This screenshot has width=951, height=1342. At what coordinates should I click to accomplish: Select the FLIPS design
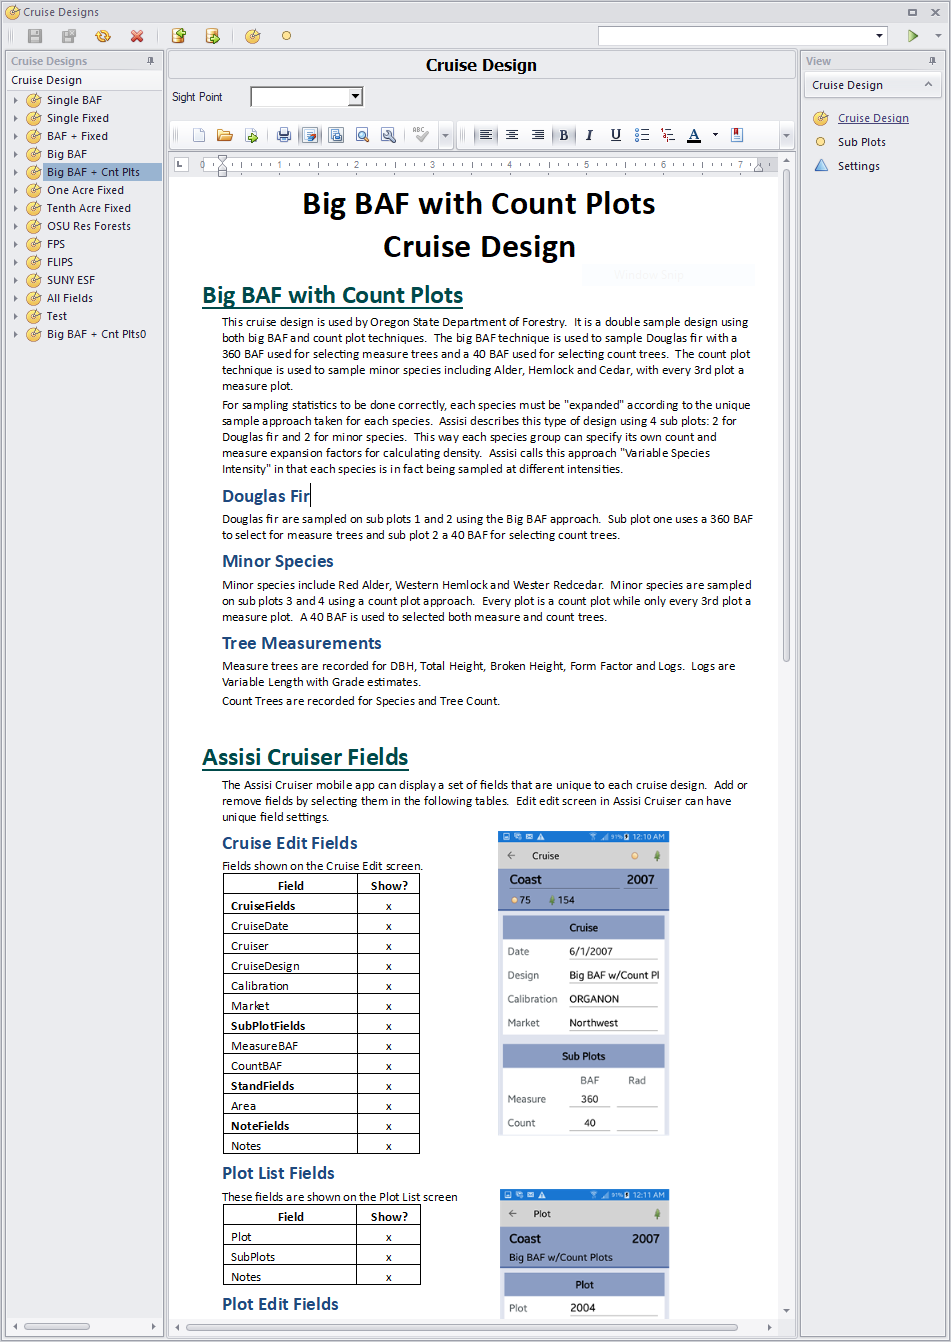60,262
